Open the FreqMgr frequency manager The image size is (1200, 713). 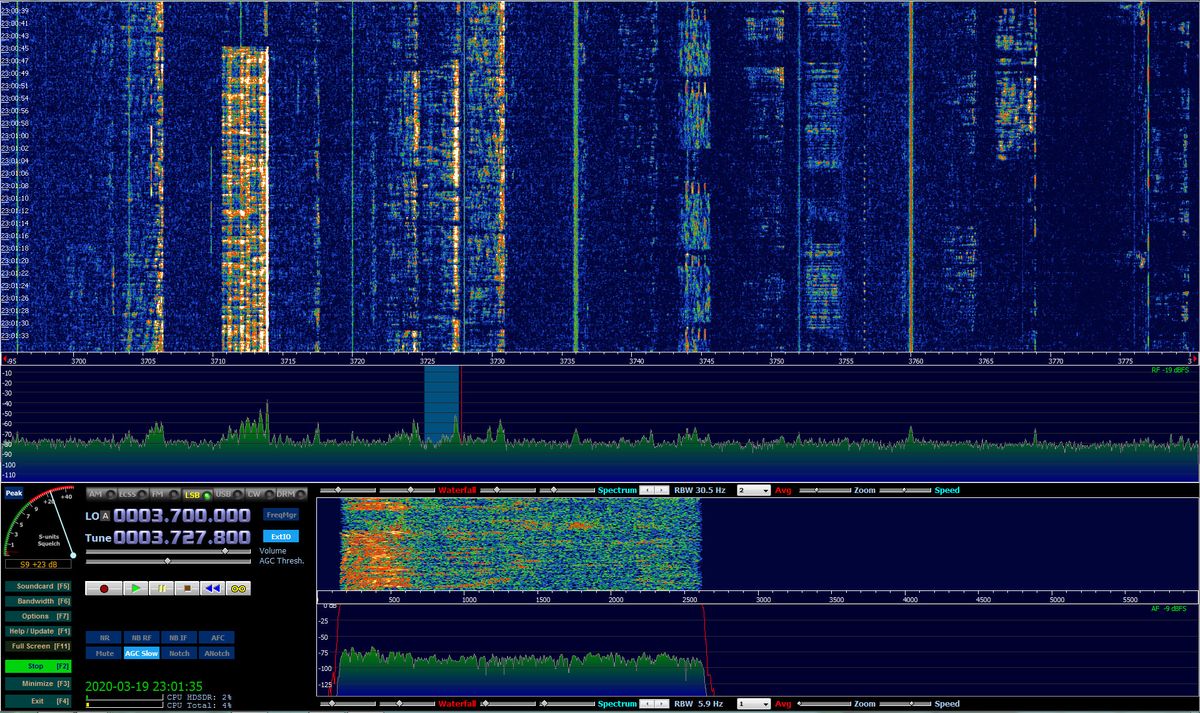coord(281,514)
